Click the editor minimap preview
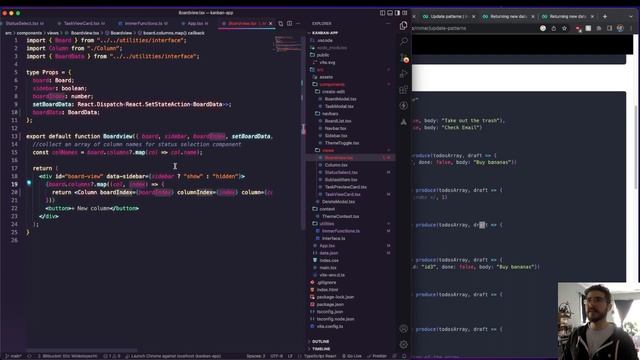The image size is (640, 360). (287, 44)
